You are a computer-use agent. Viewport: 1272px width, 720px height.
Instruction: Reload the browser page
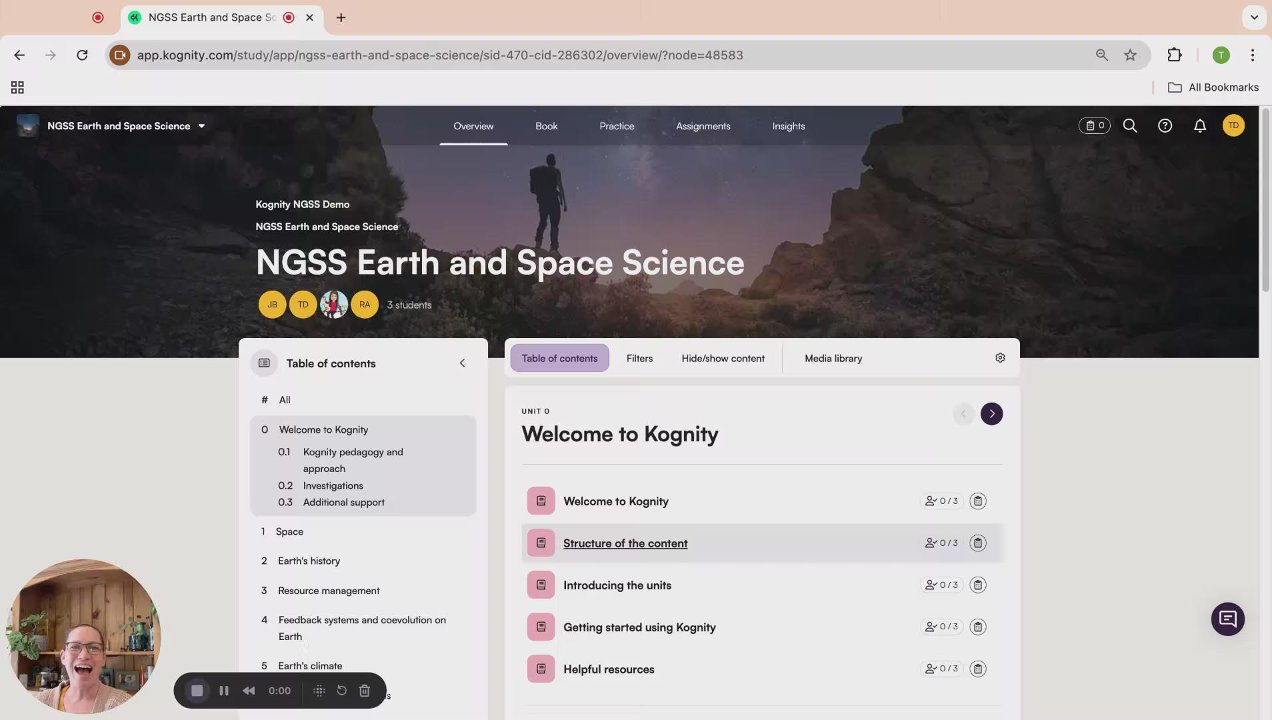(82, 55)
